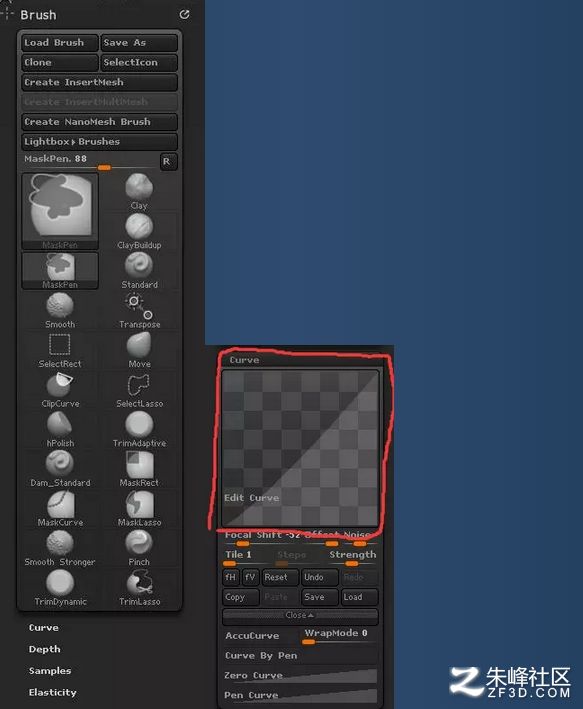Pick the Transpose brush icon
The width and height of the screenshot is (583, 709).
coord(139,310)
